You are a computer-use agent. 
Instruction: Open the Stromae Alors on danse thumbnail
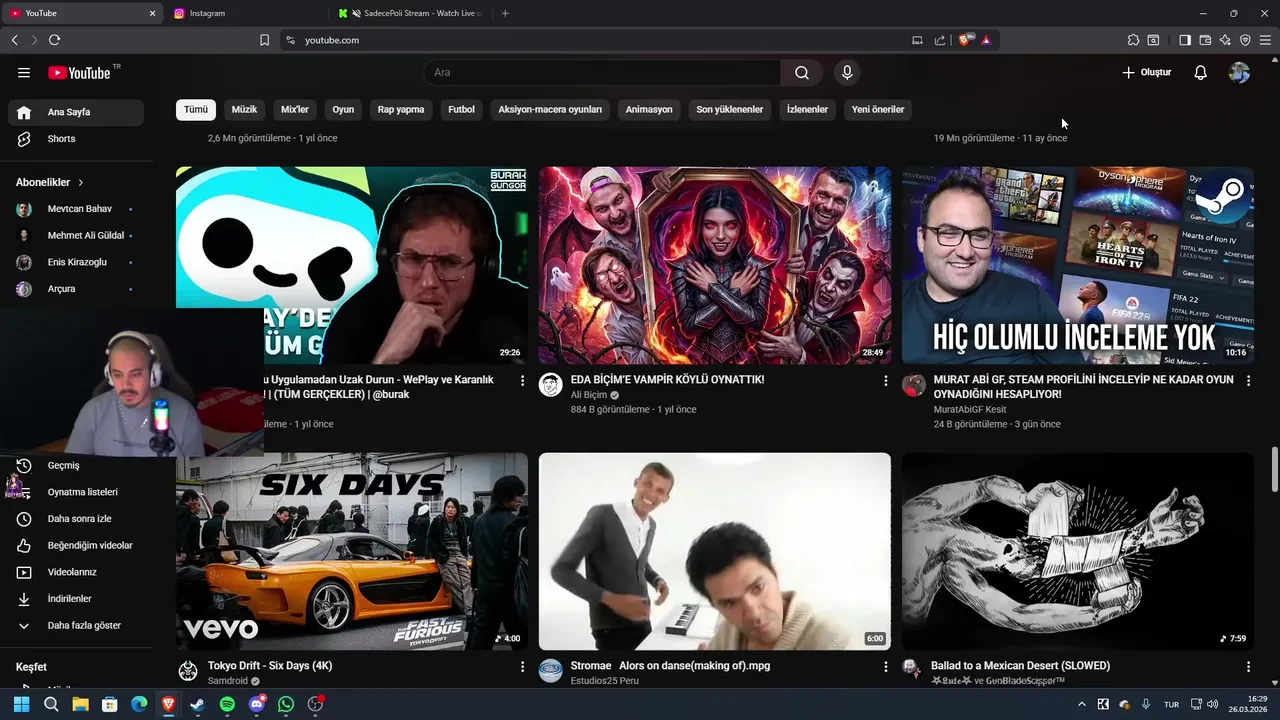(x=715, y=551)
